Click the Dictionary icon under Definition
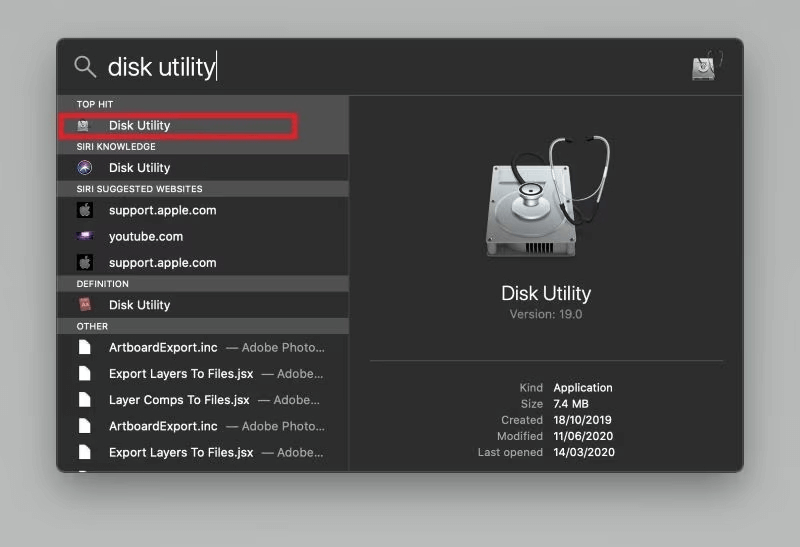Screen dimensions: 800x547 pos(85,305)
